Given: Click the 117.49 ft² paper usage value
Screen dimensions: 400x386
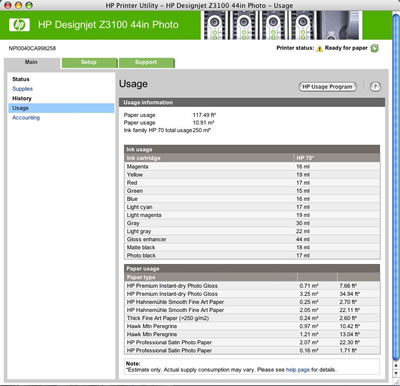Looking at the screenshot, I should [x=204, y=115].
